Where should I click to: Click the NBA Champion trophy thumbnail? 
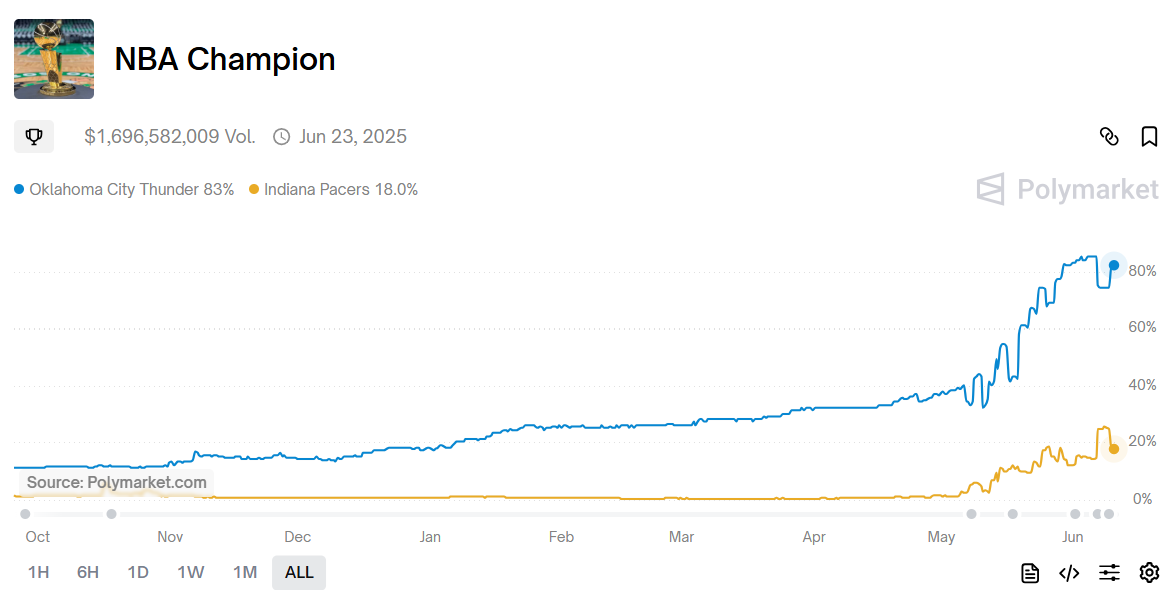point(54,59)
